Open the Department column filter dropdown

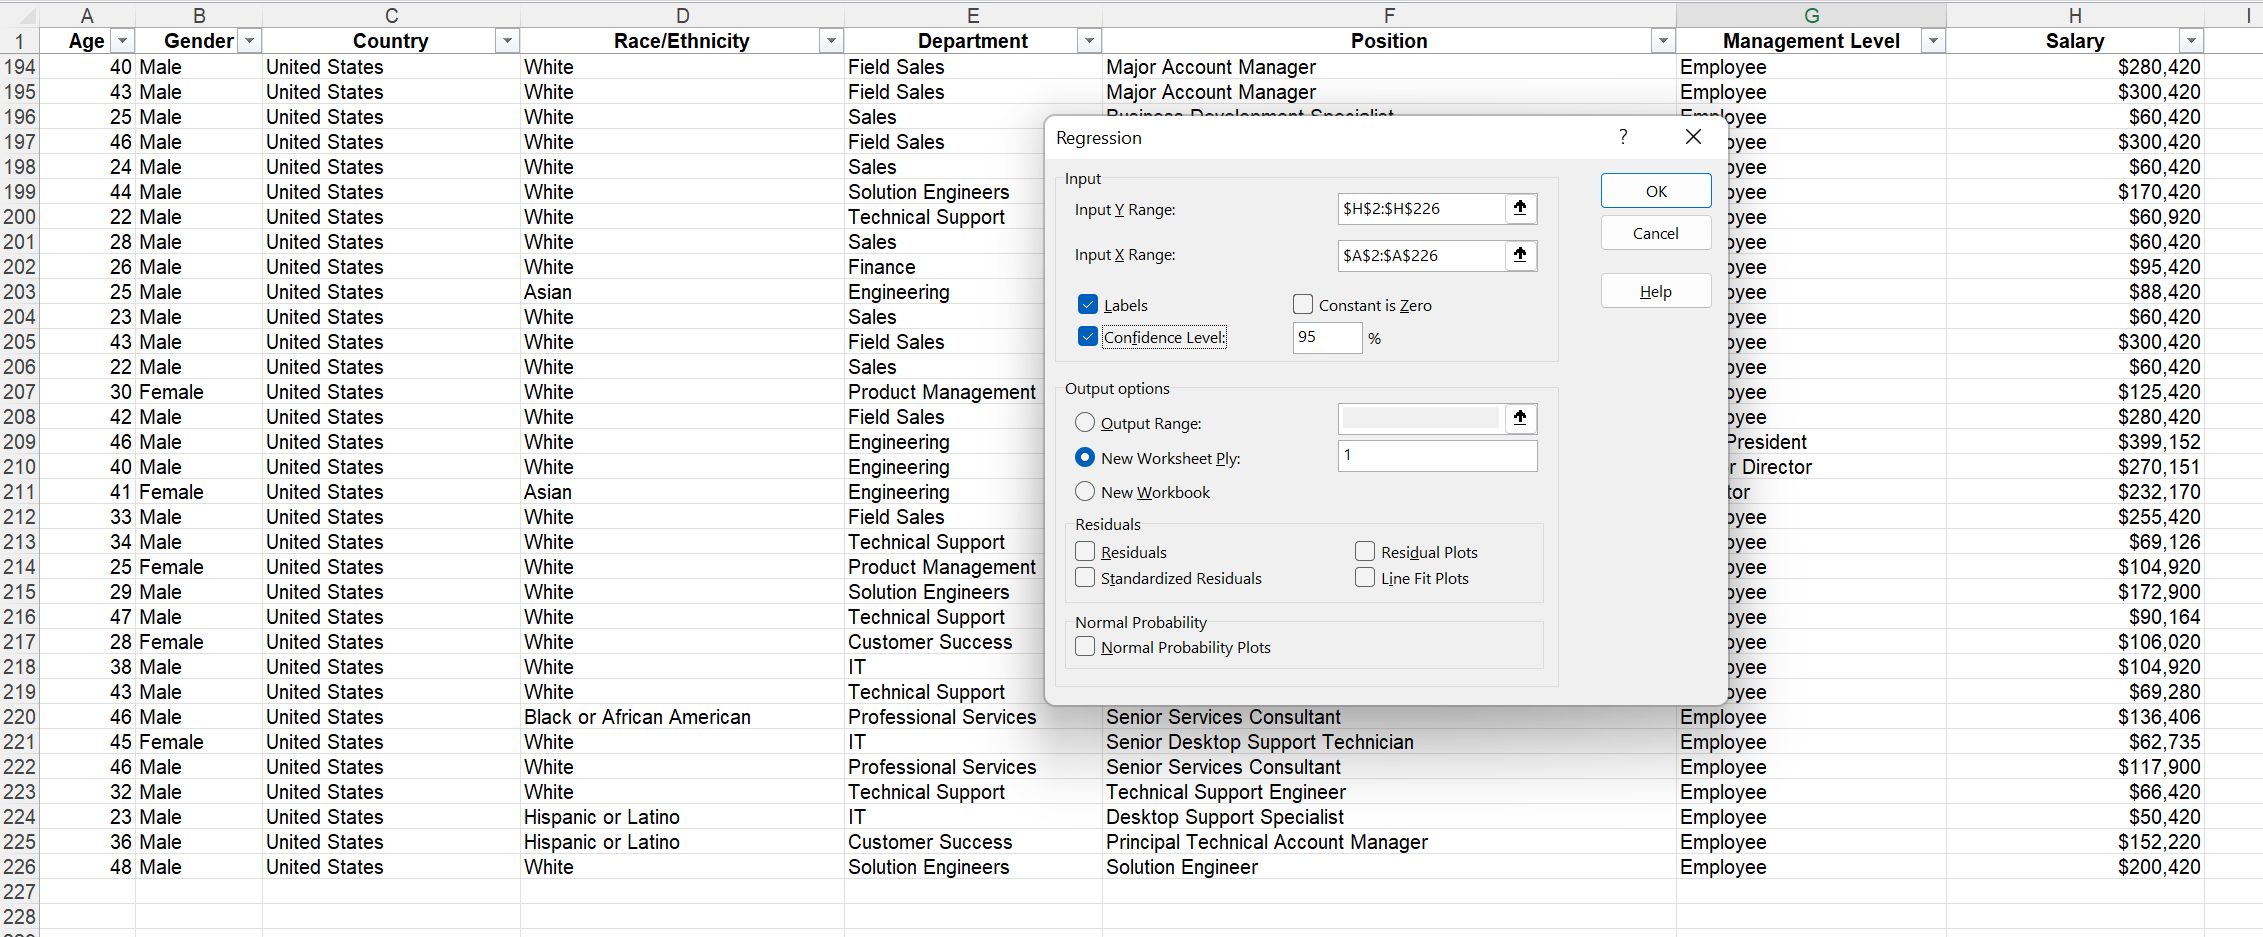tap(1089, 41)
